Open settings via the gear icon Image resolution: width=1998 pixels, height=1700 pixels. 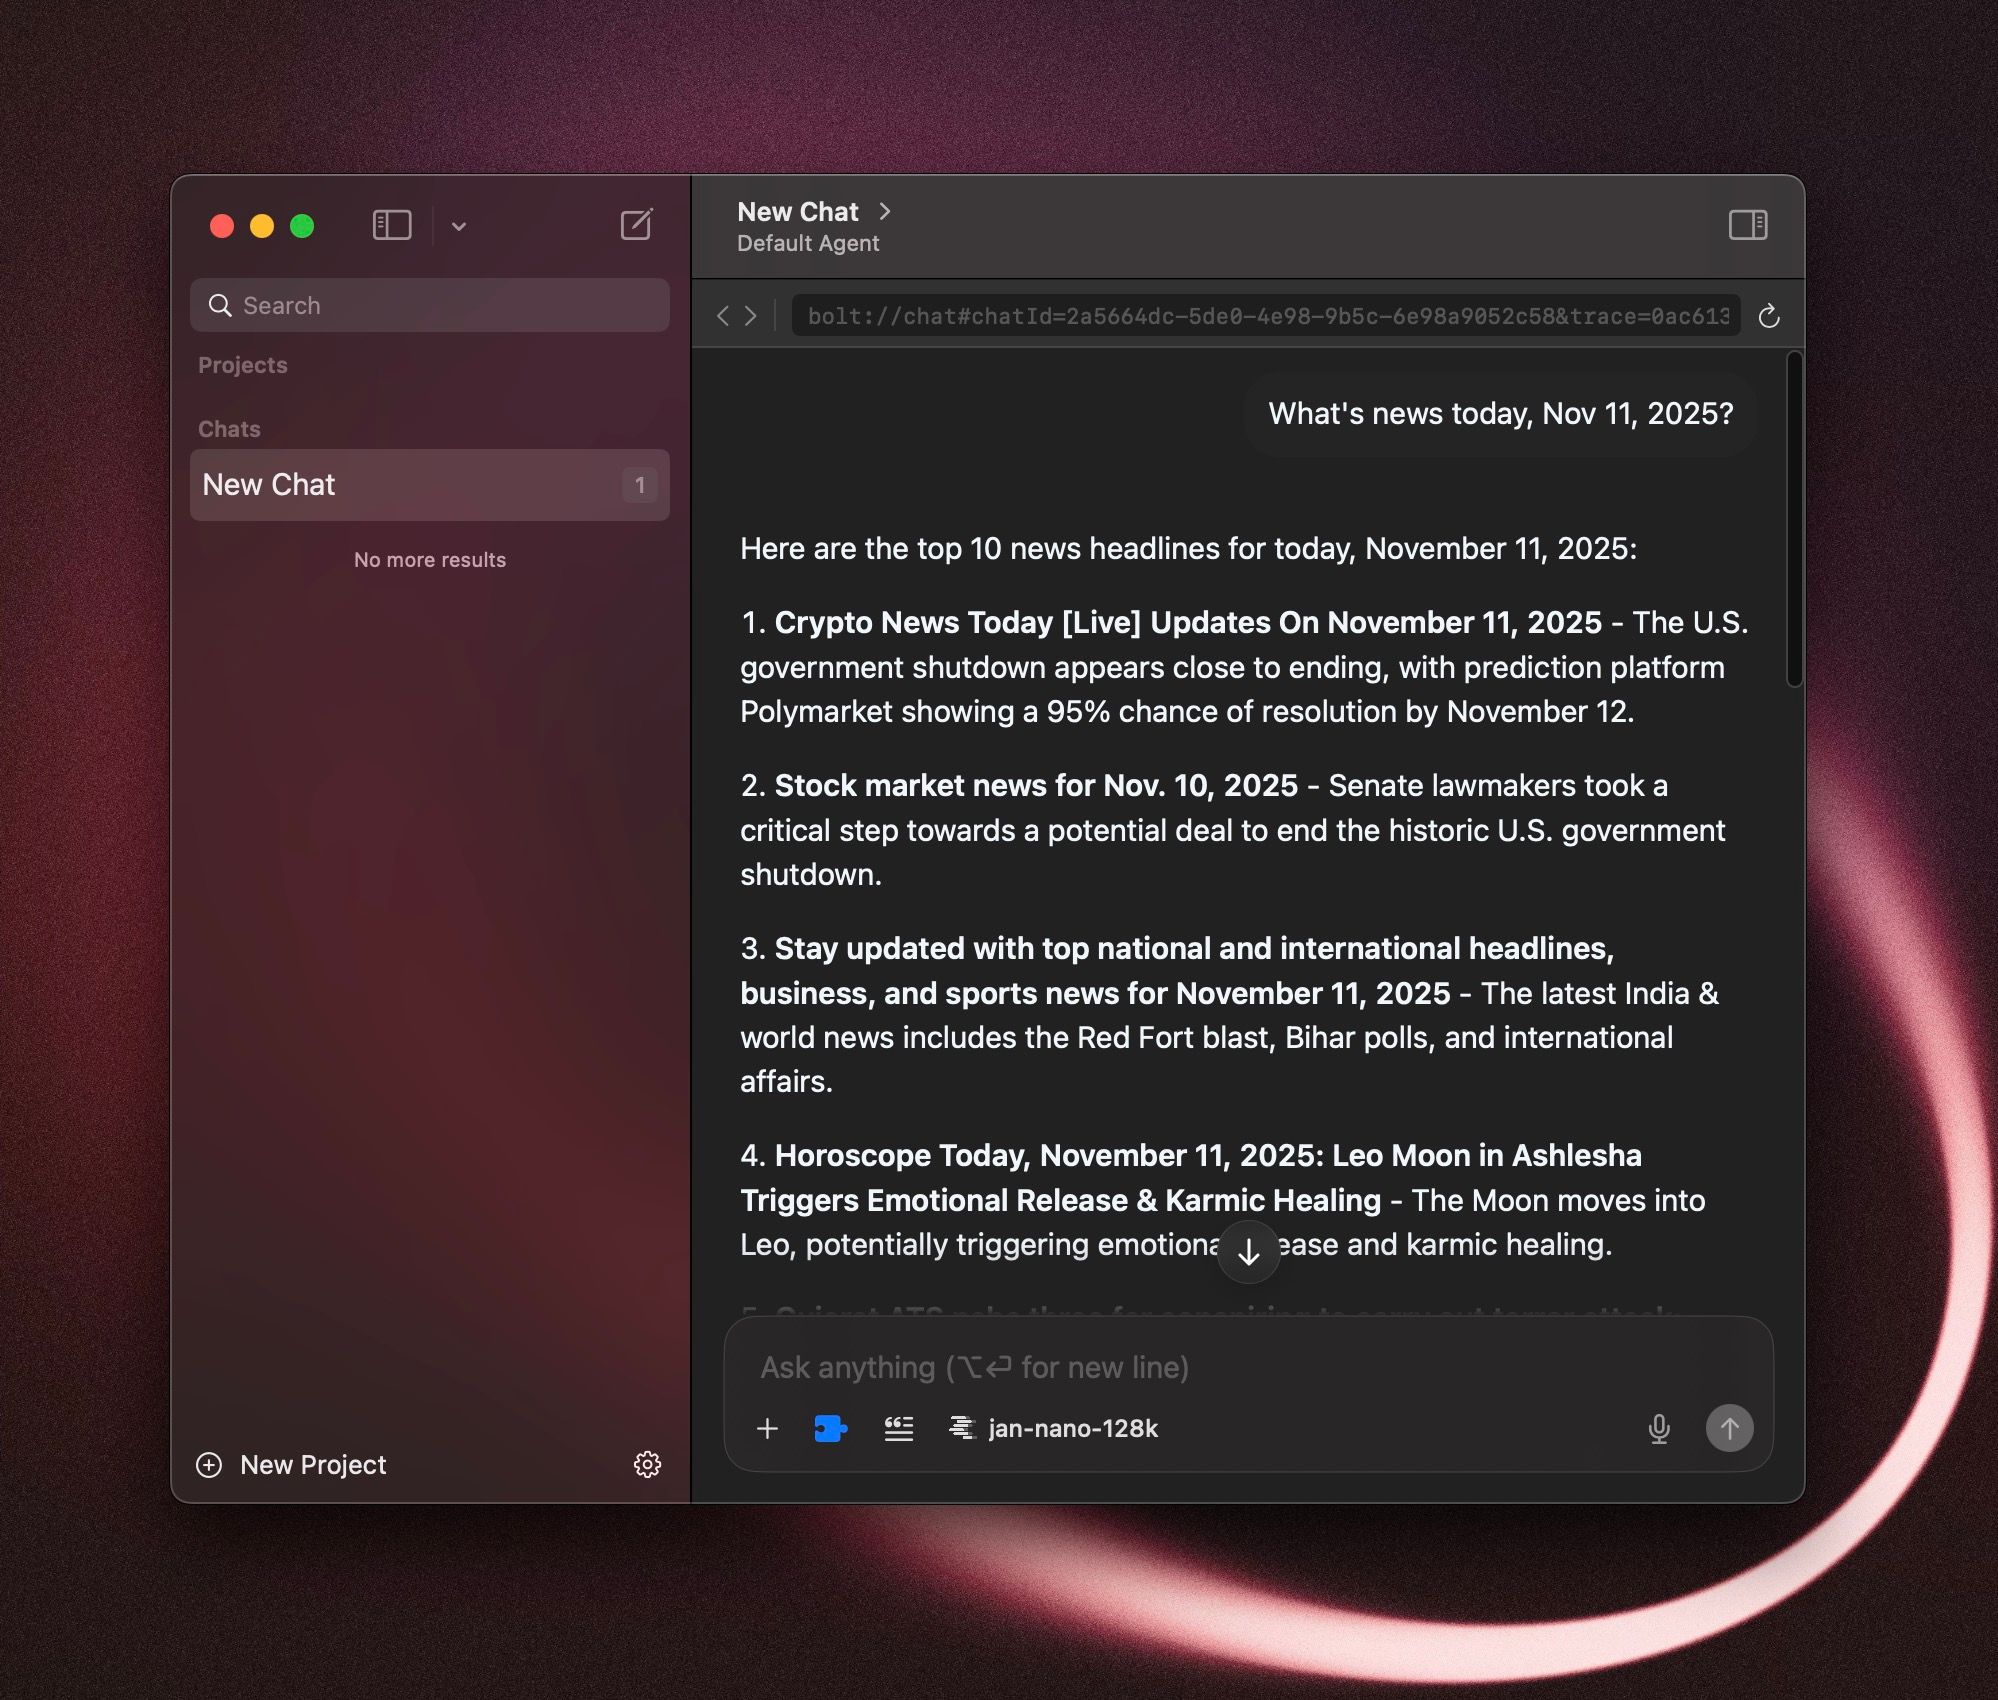pos(647,1465)
